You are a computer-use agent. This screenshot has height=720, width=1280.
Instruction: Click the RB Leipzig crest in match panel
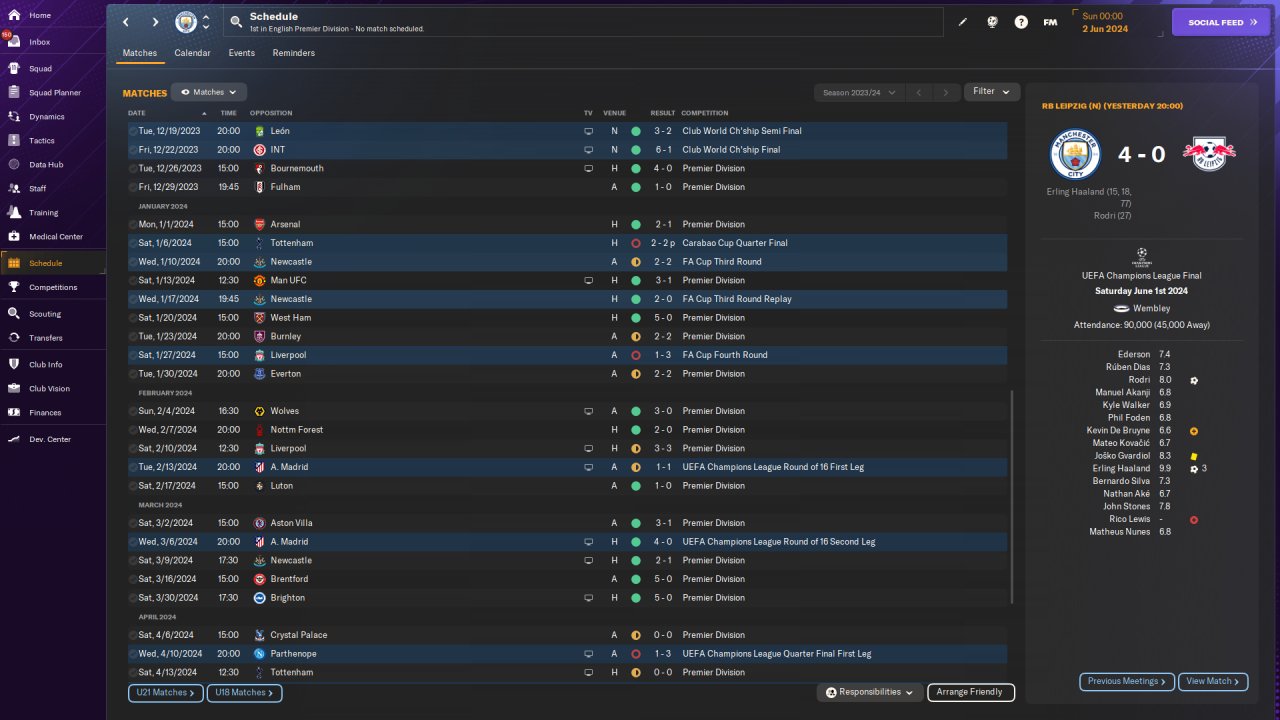pos(1209,153)
